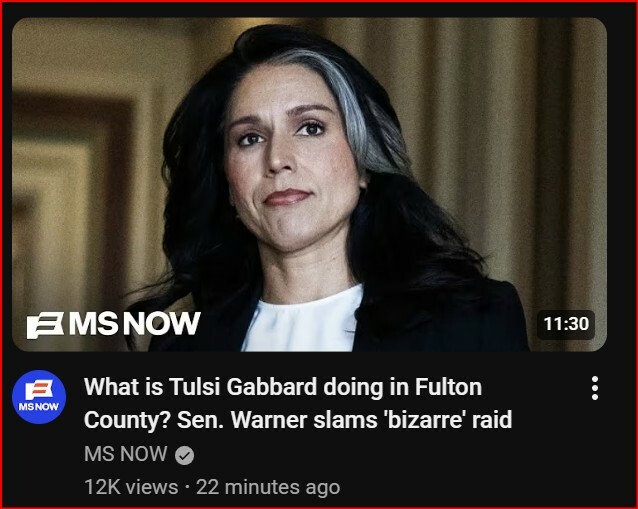638x509 pixels.
Task: Click the 11:30 video duration badge
Action: pyautogui.click(x=566, y=324)
